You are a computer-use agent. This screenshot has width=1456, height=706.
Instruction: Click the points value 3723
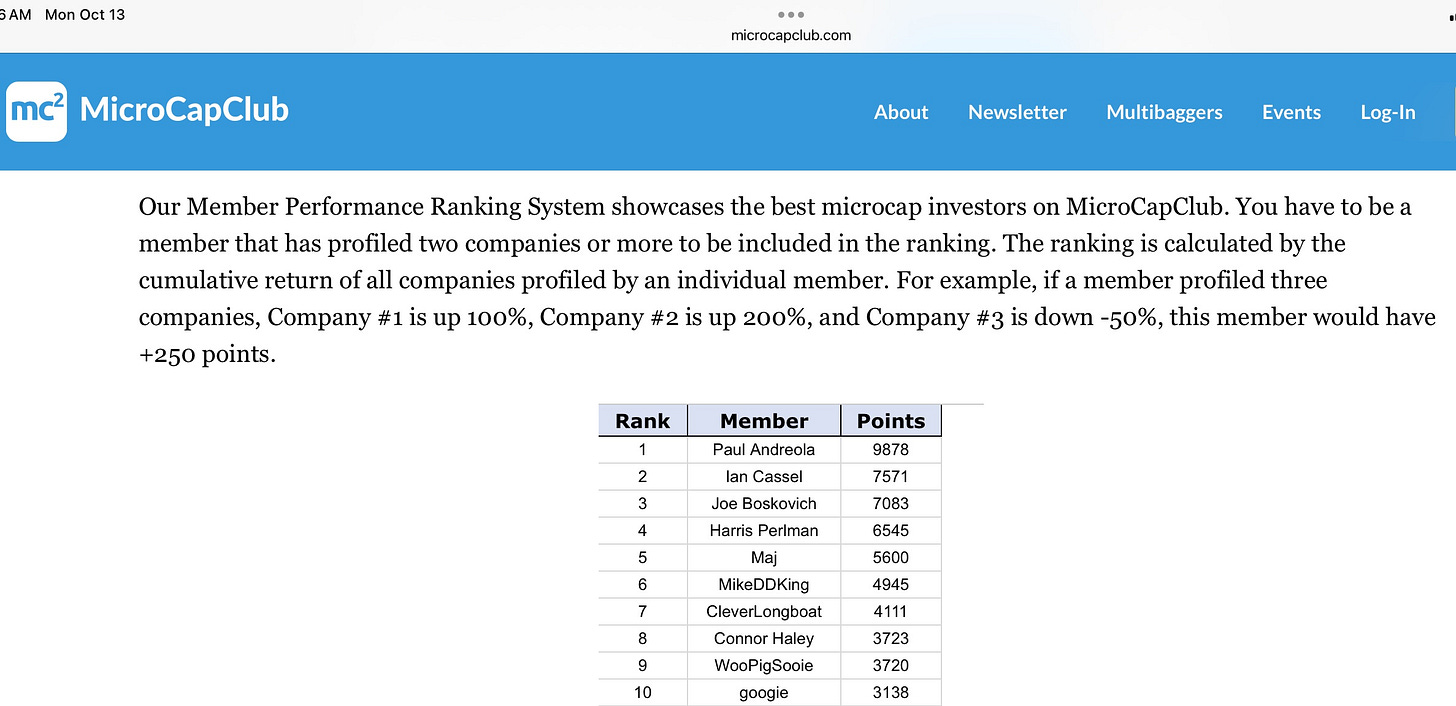pos(891,638)
